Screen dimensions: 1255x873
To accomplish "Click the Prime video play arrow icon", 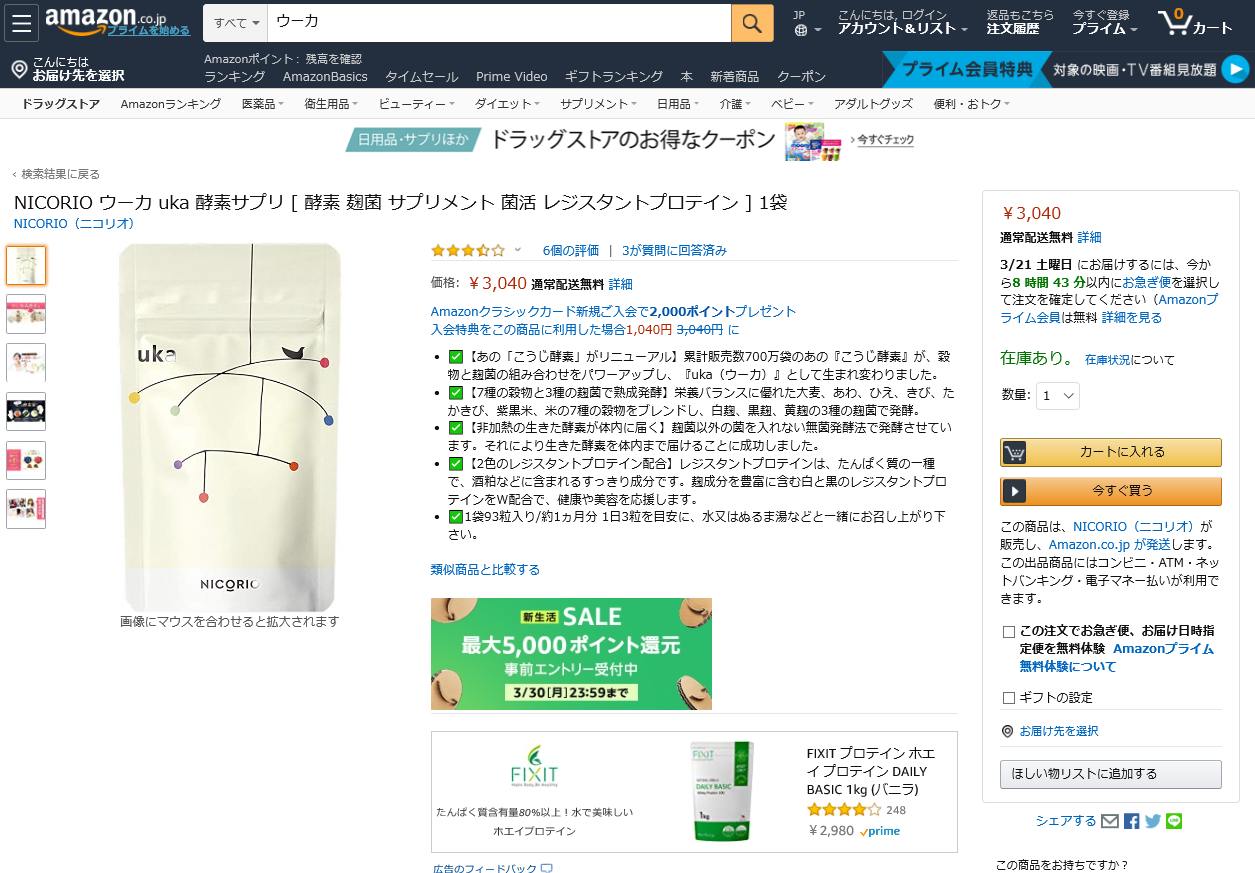I will [x=1236, y=69].
